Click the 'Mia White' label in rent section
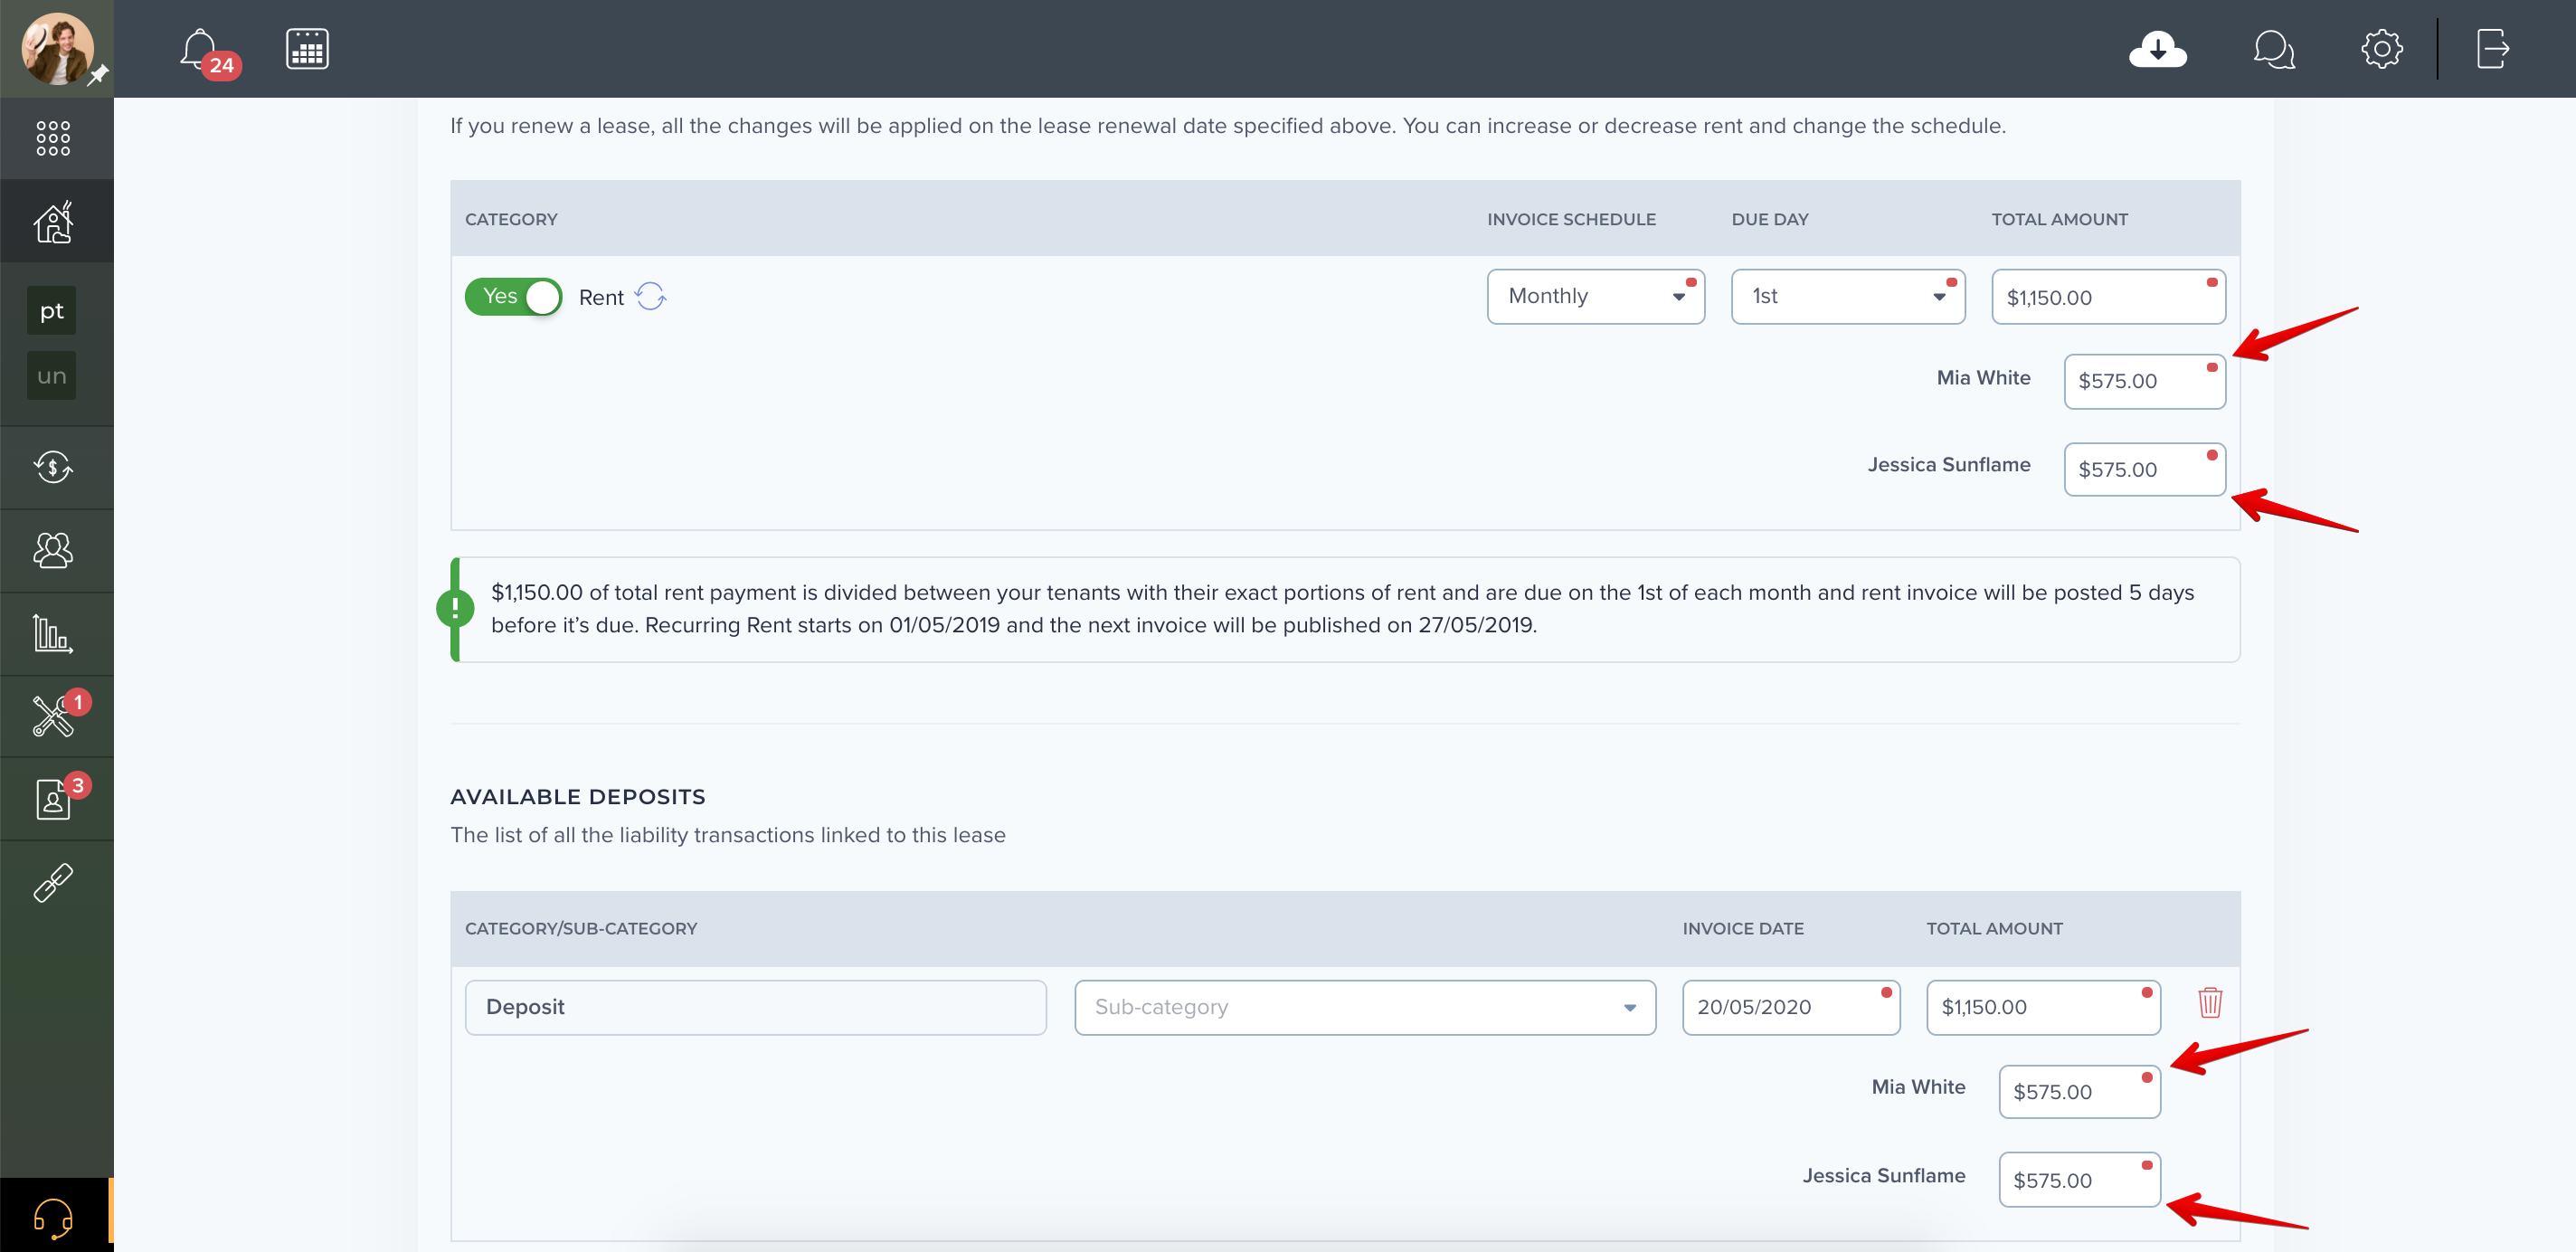This screenshot has width=2576, height=1252. click(x=1983, y=378)
